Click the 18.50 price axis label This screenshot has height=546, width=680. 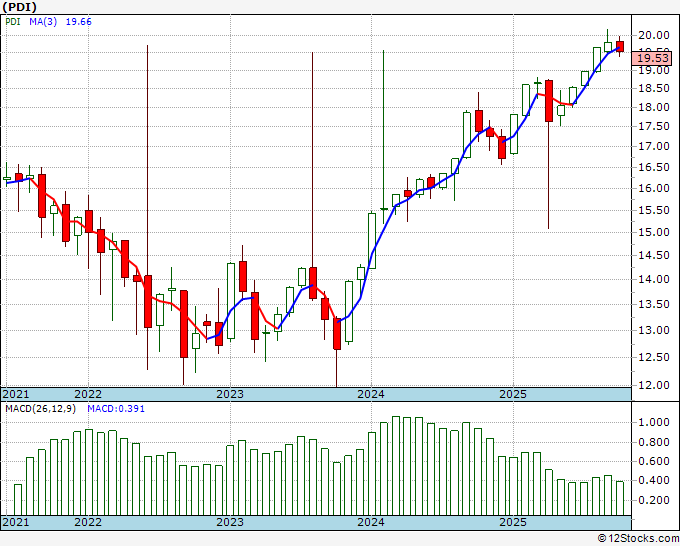654,88
